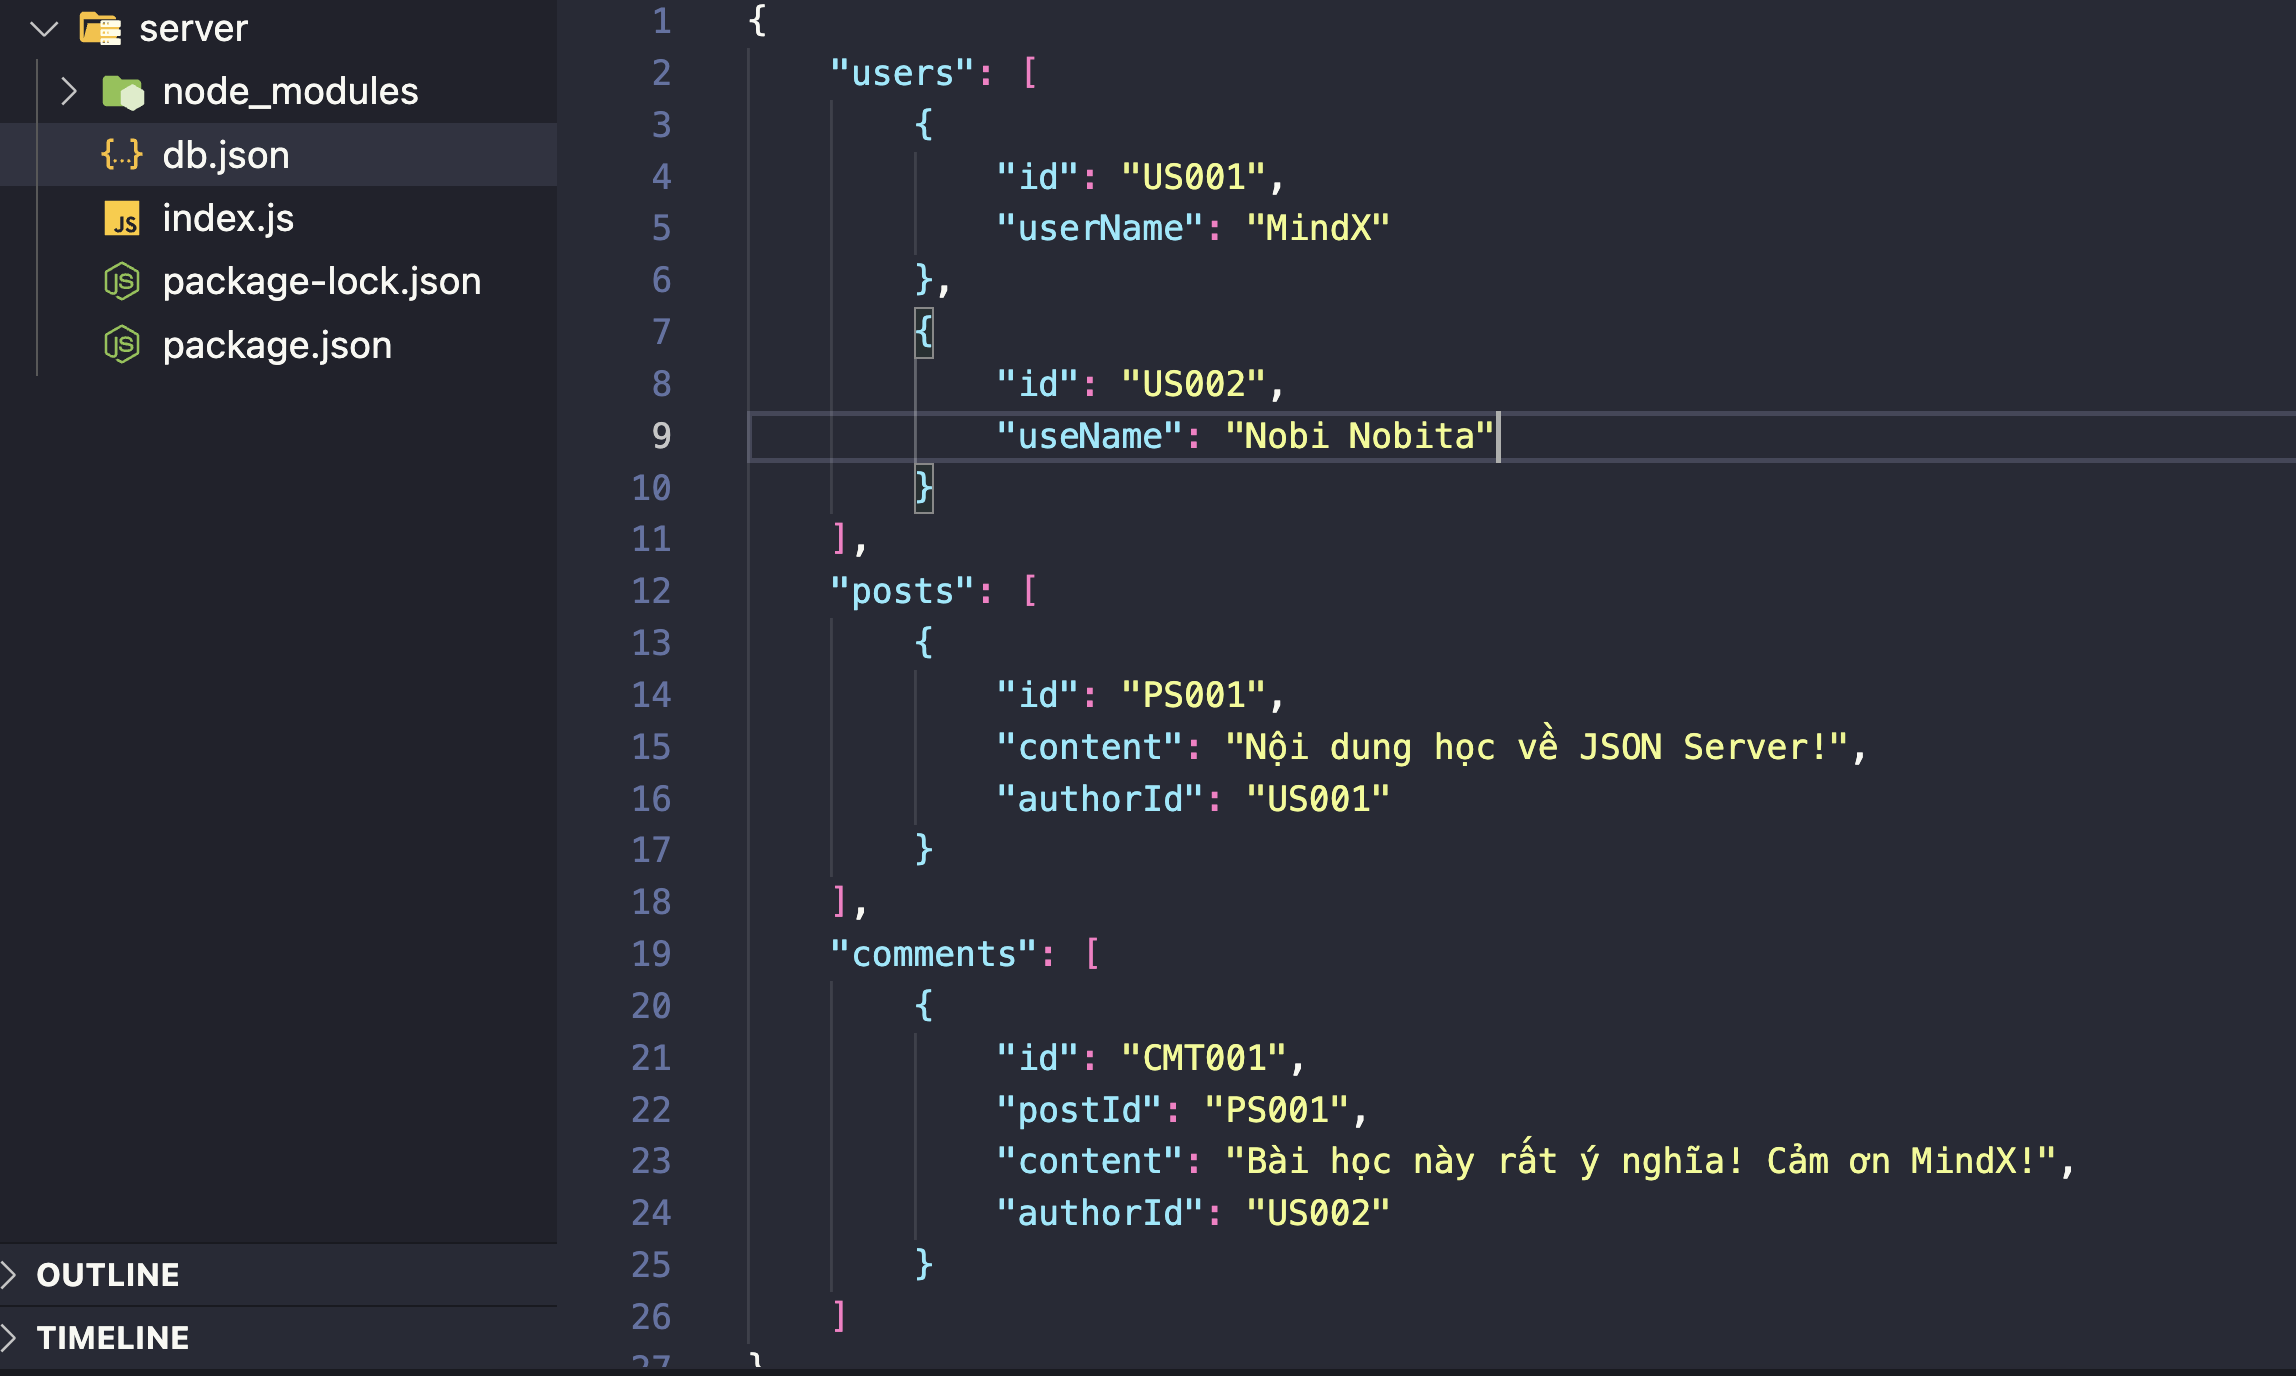Open package-lock.json in the explorer
The image size is (2296, 1376).
coord(321,282)
